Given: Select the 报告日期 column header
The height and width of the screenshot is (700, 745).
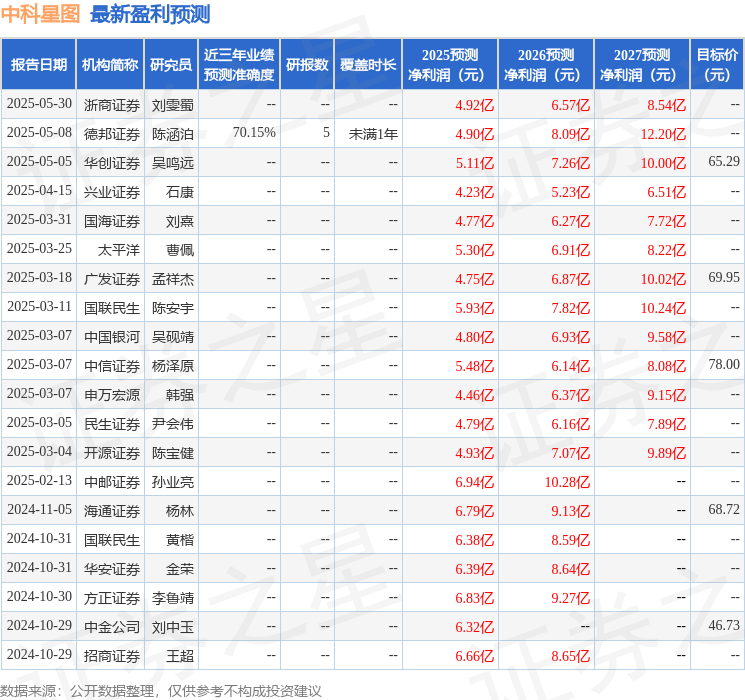Looking at the screenshot, I should (x=38, y=65).
